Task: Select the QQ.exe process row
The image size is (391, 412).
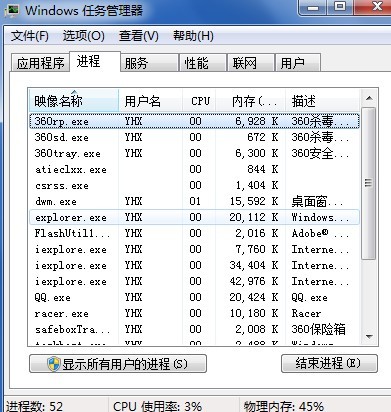Action: click(194, 297)
